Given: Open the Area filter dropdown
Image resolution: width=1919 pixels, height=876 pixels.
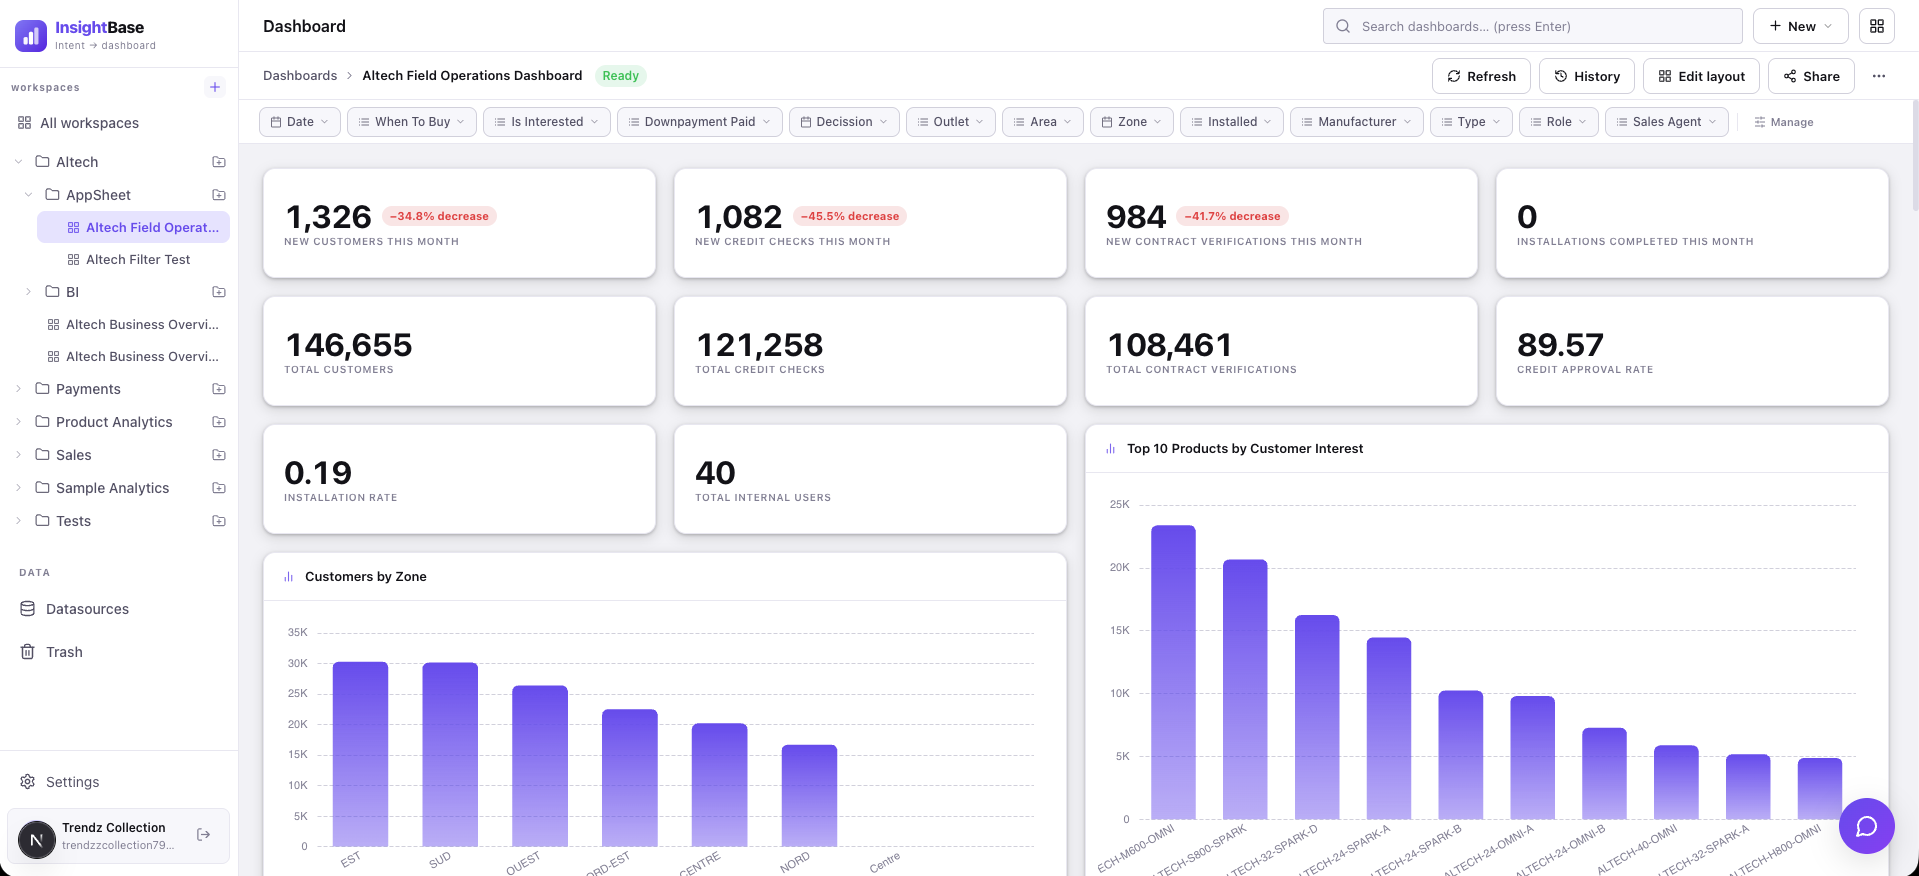Looking at the screenshot, I should (1043, 122).
